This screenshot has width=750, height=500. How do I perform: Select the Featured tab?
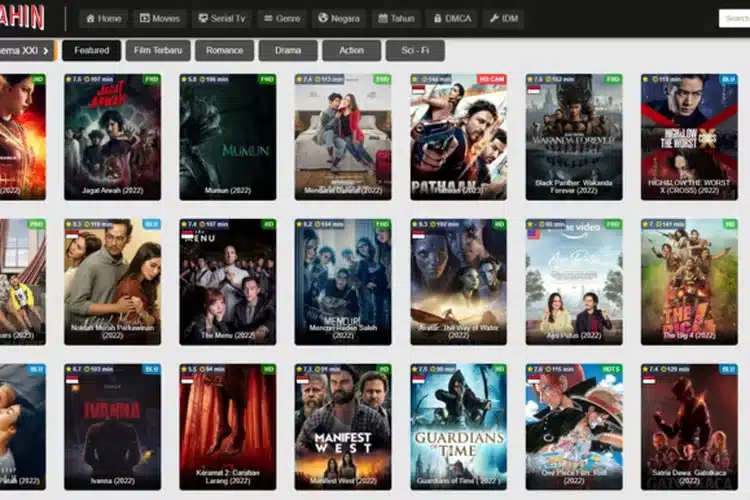(91, 50)
